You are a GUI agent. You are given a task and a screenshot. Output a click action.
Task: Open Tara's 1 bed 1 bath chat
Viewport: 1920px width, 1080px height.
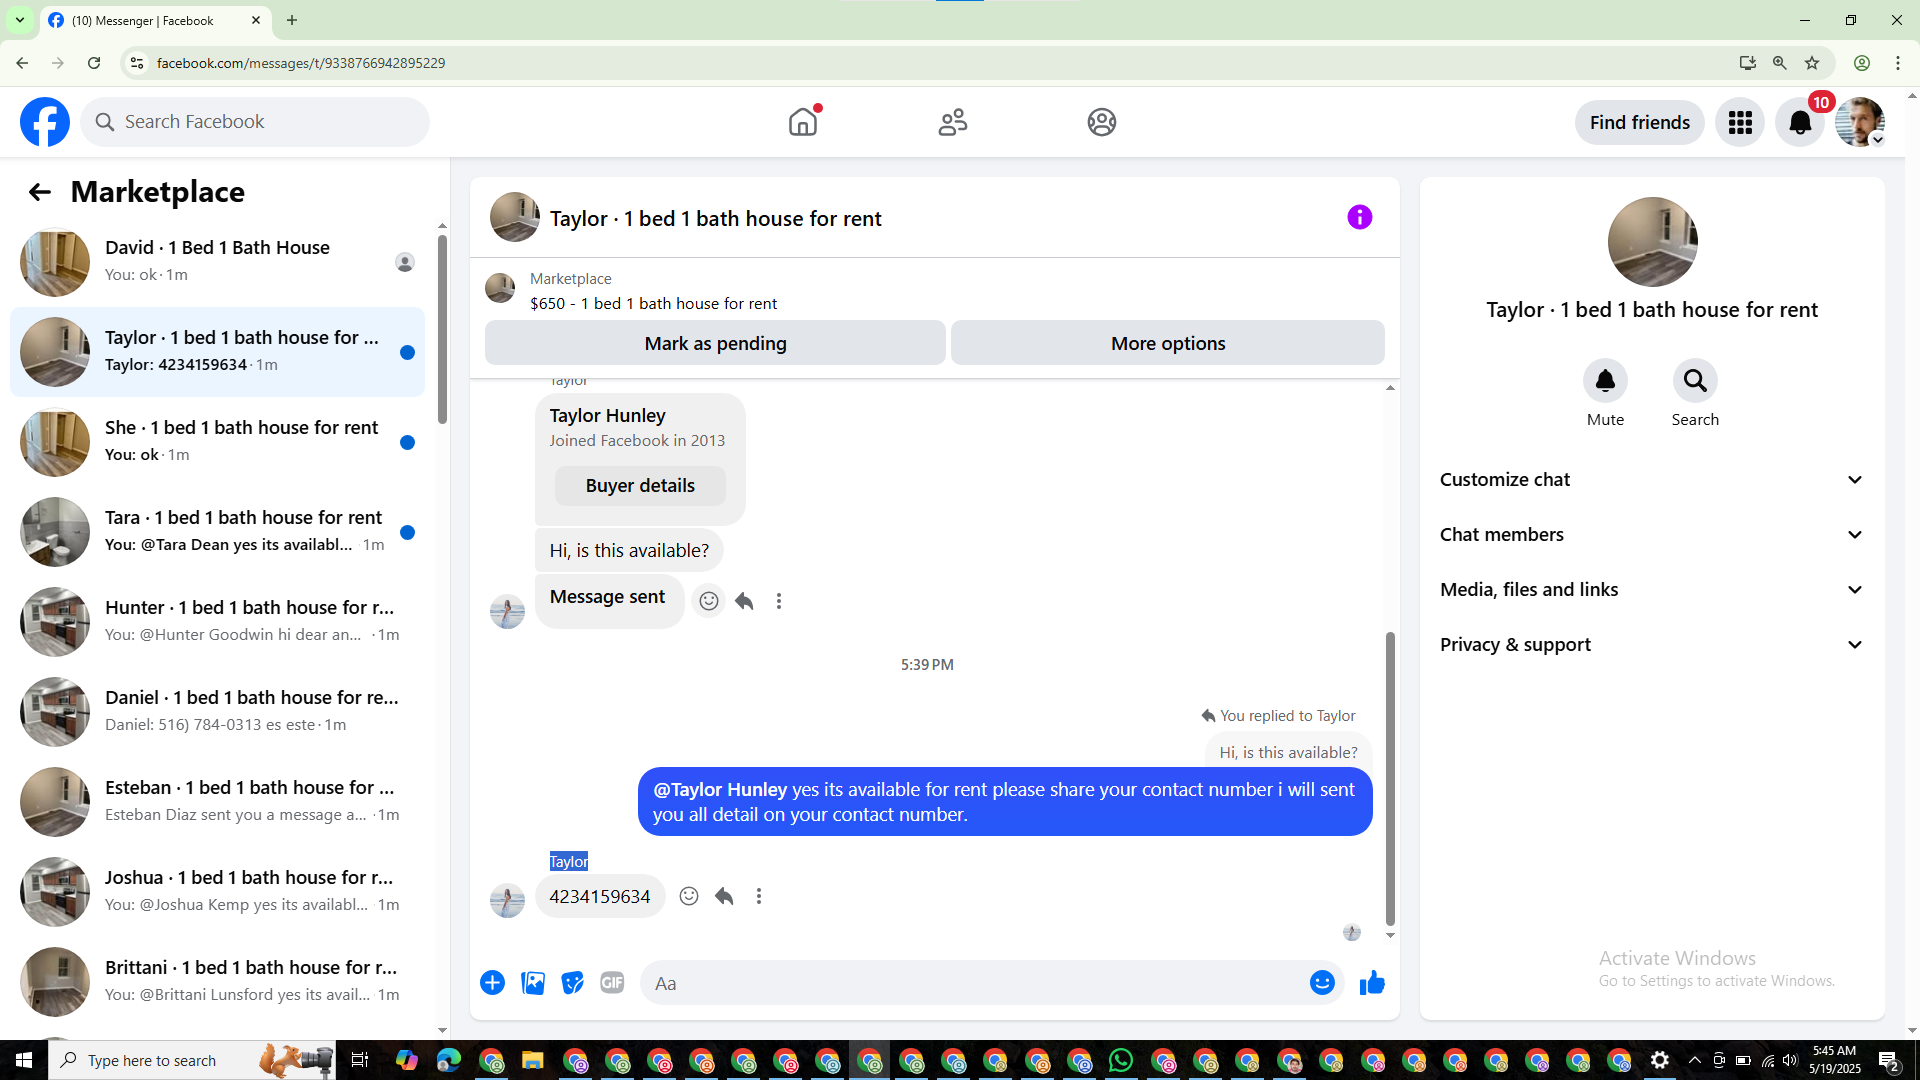(217, 532)
